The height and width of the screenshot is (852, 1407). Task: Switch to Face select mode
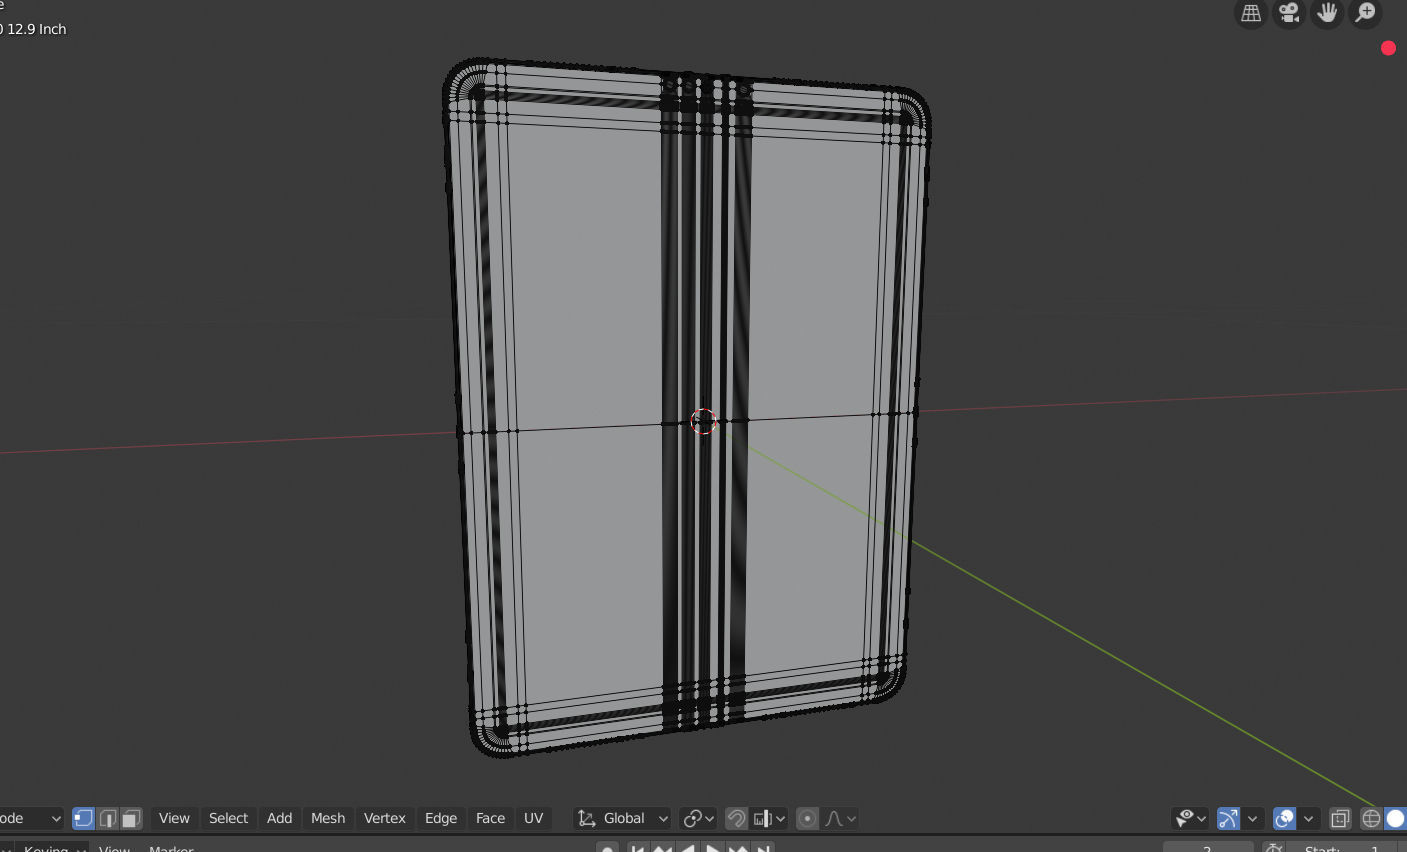point(131,818)
